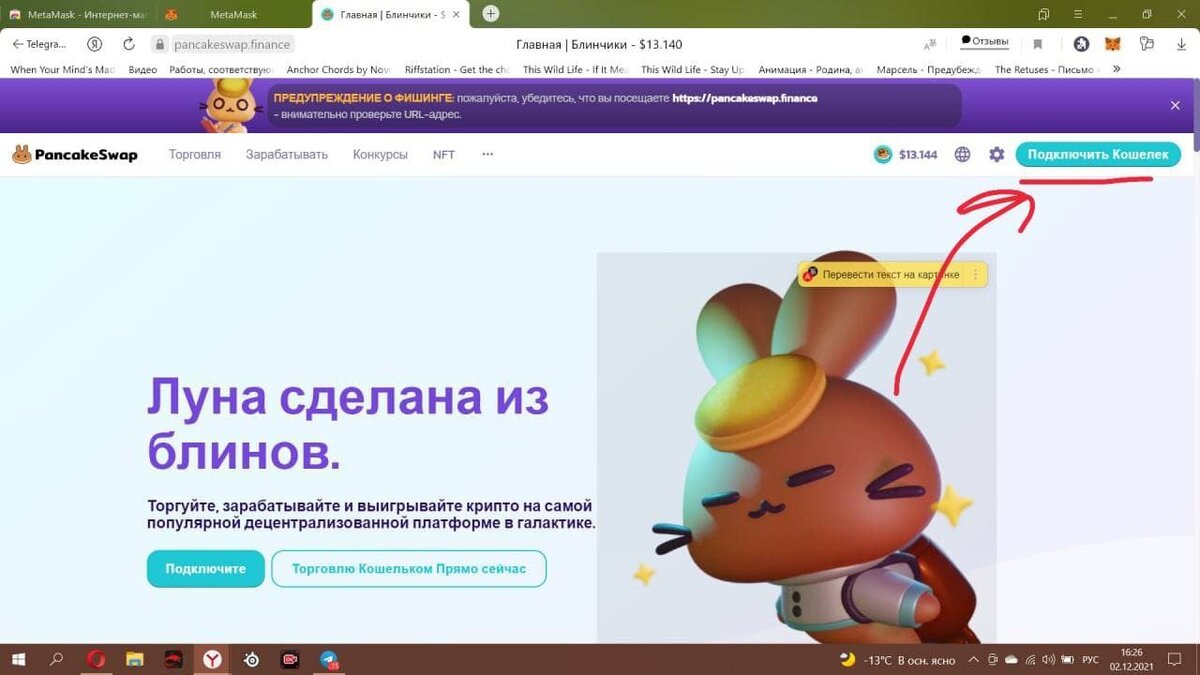Click the https://pancakeswap.finance URL in banner
Viewport: 1200px width, 675px height.
pyautogui.click(x=745, y=98)
